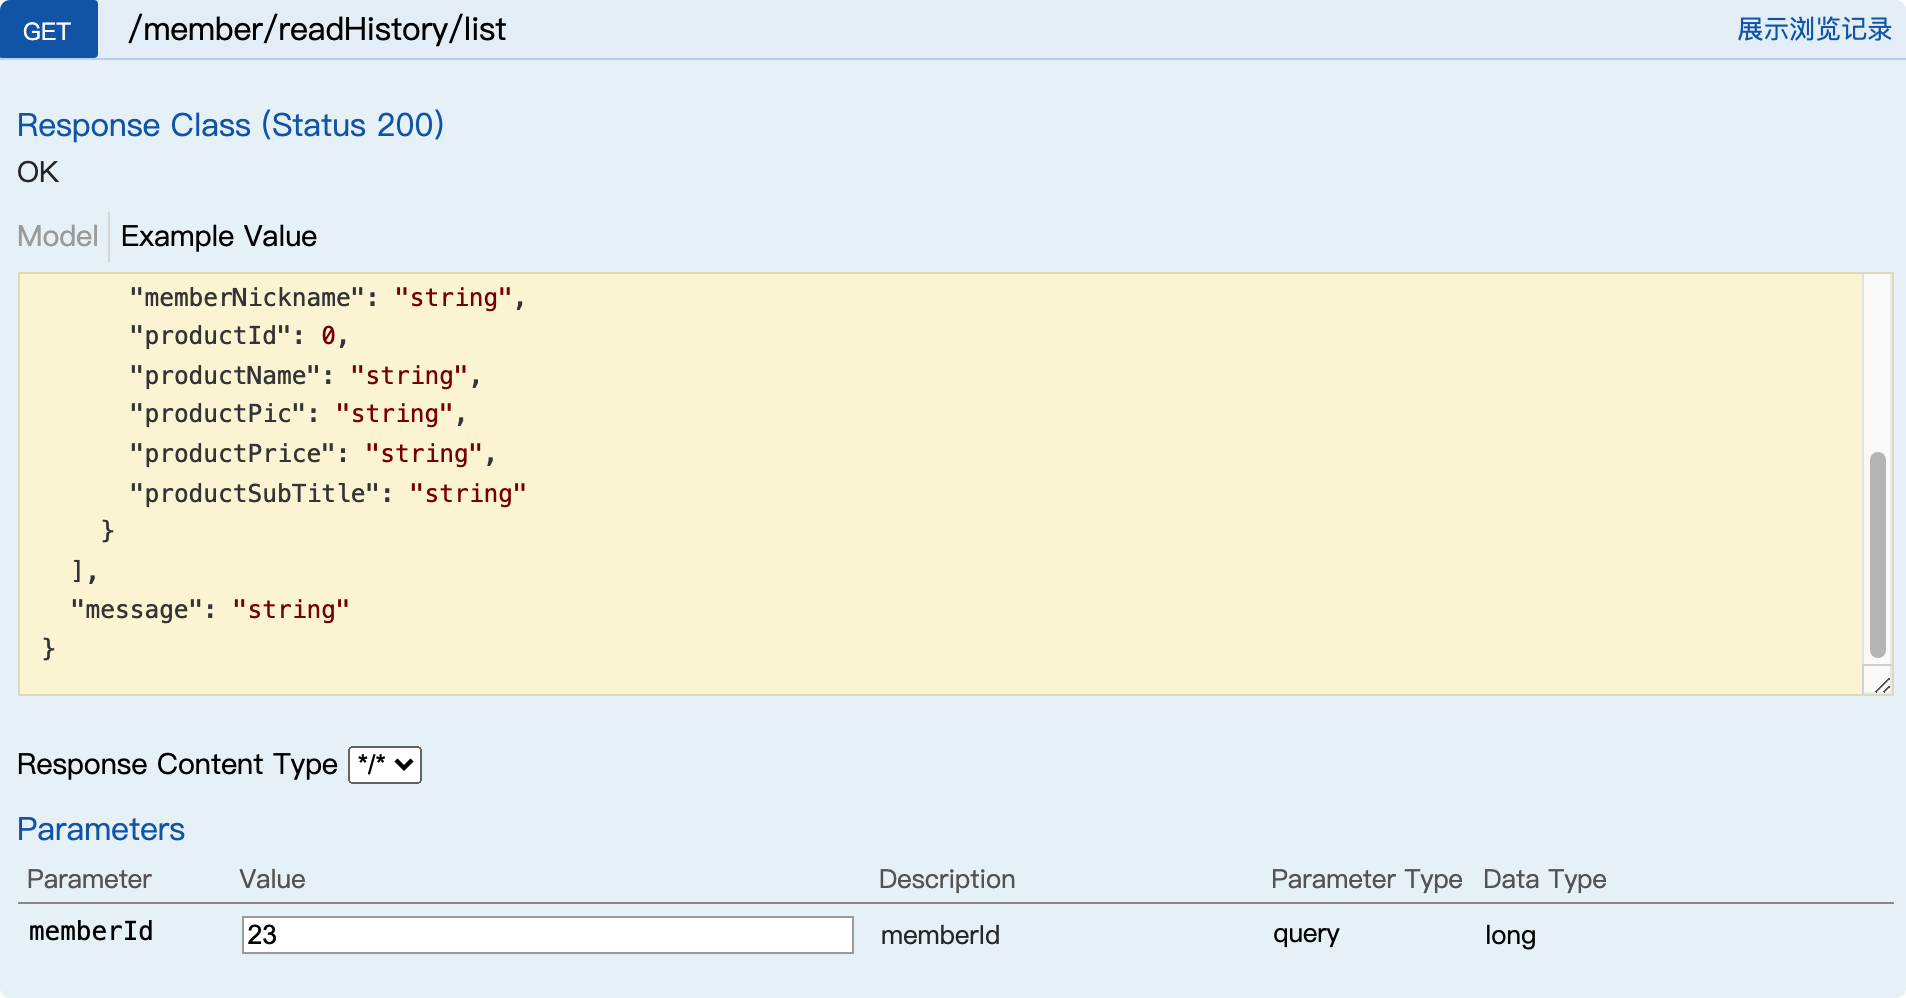This screenshot has height=998, width=1906.
Task: Click the memberId value input field
Action: [547, 935]
